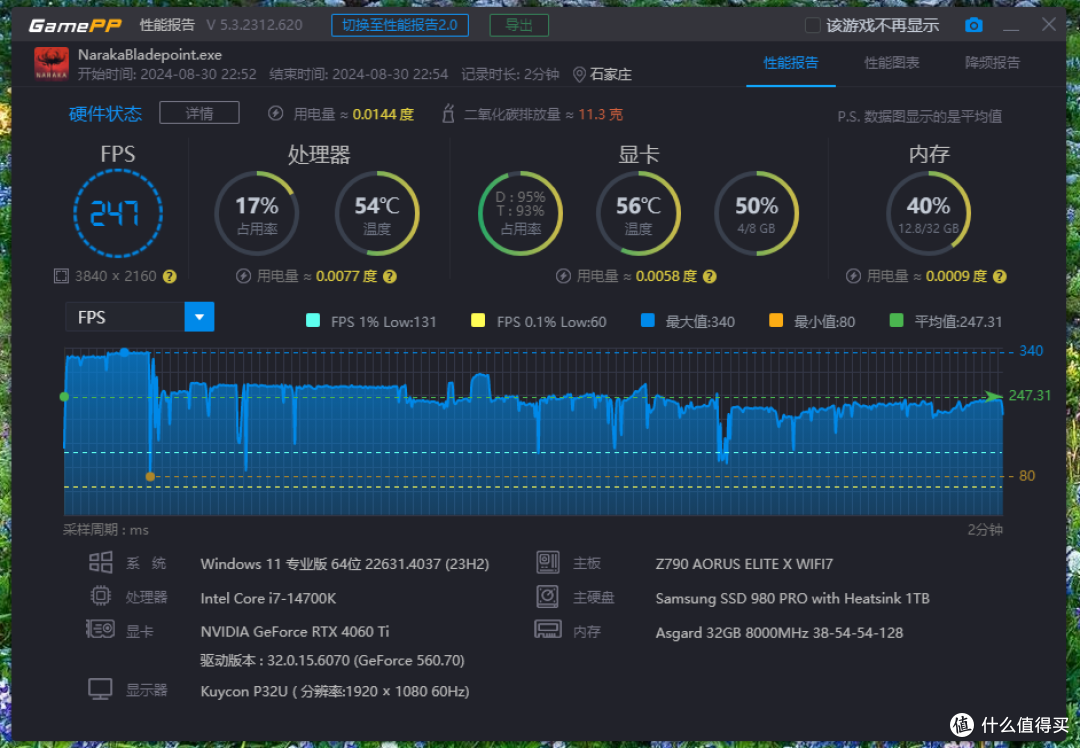This screenshot has height=748, width=1080.
Task: Click the help icon after memory 0.0009 度
Action: [x=1000, y=277]
